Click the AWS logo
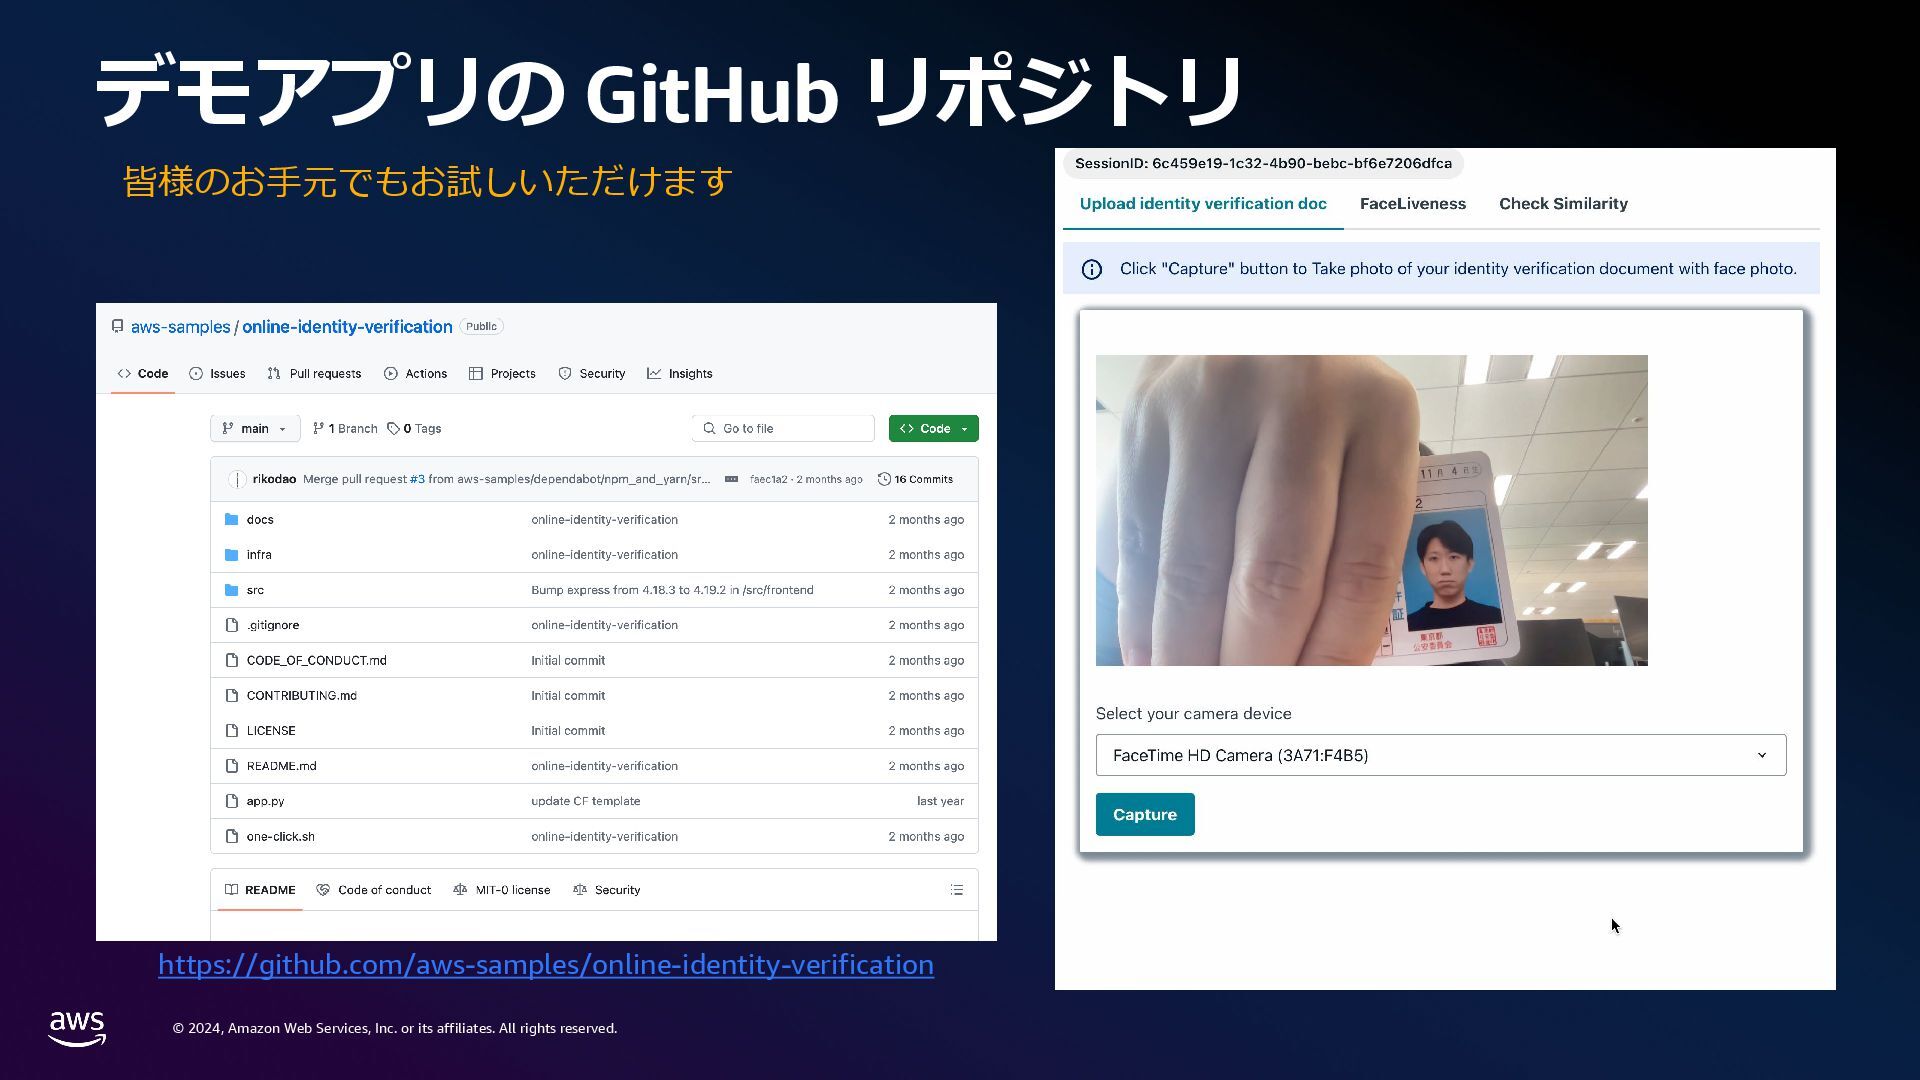 pos(77,1029)
